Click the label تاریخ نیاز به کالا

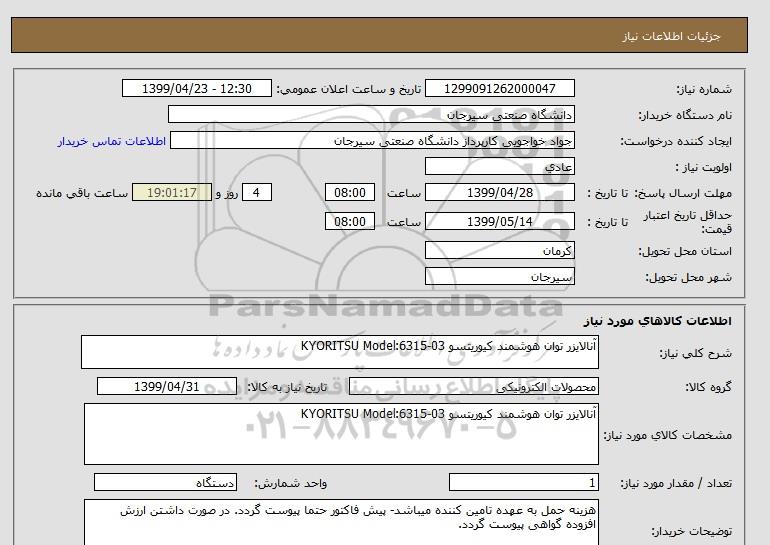tap(287, 387)
